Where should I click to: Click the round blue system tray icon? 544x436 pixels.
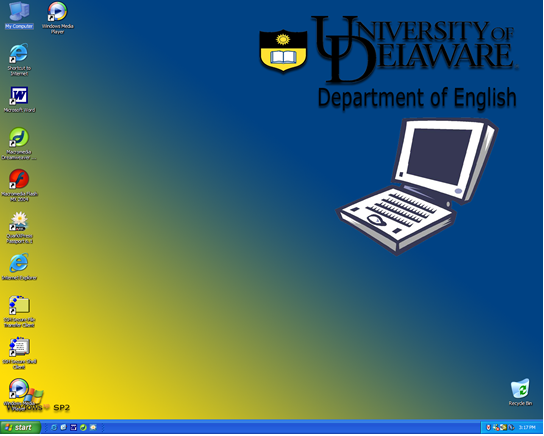(511, 427)
